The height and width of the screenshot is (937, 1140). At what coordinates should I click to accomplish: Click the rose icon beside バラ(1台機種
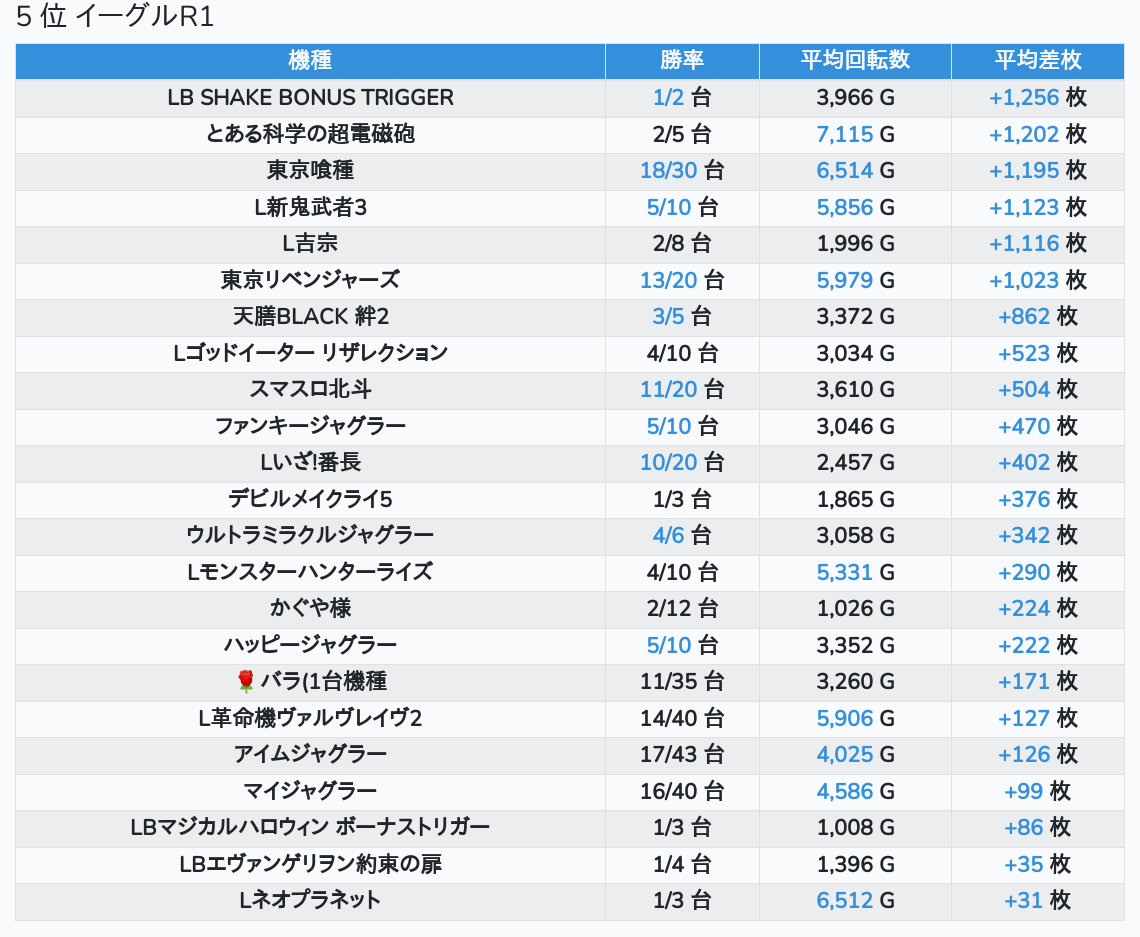(246, 682)
